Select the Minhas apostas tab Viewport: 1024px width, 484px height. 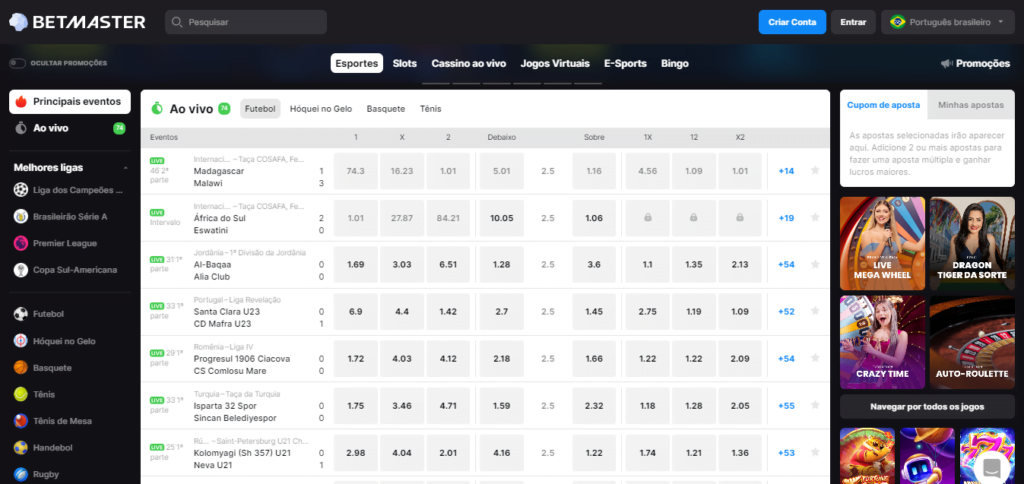(x=971, y=105)
